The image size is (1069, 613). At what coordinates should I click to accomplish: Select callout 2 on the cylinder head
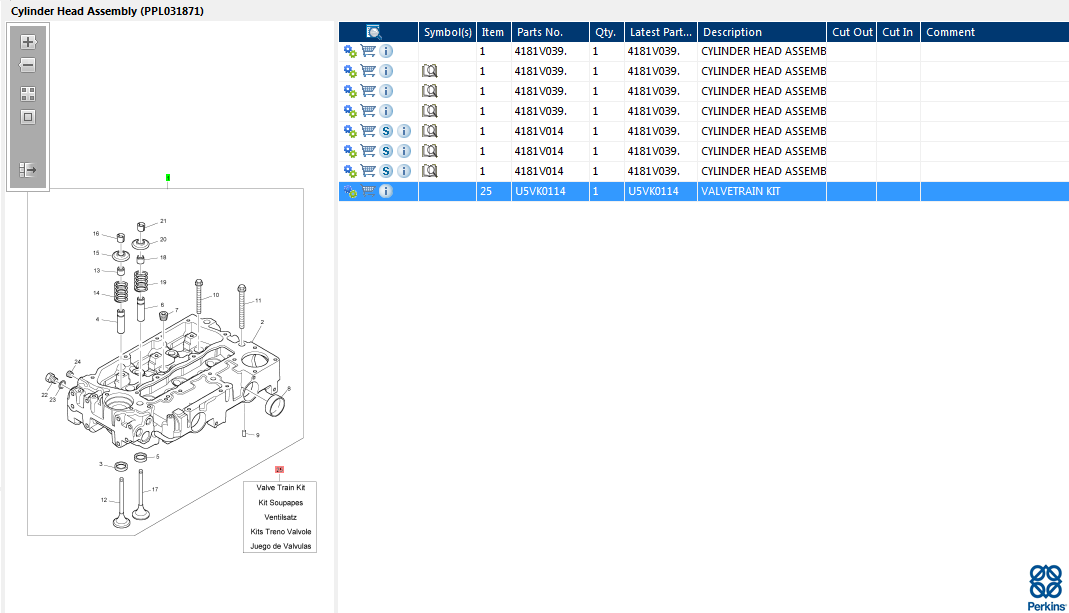pyautogui.click(x=262, y=323)
